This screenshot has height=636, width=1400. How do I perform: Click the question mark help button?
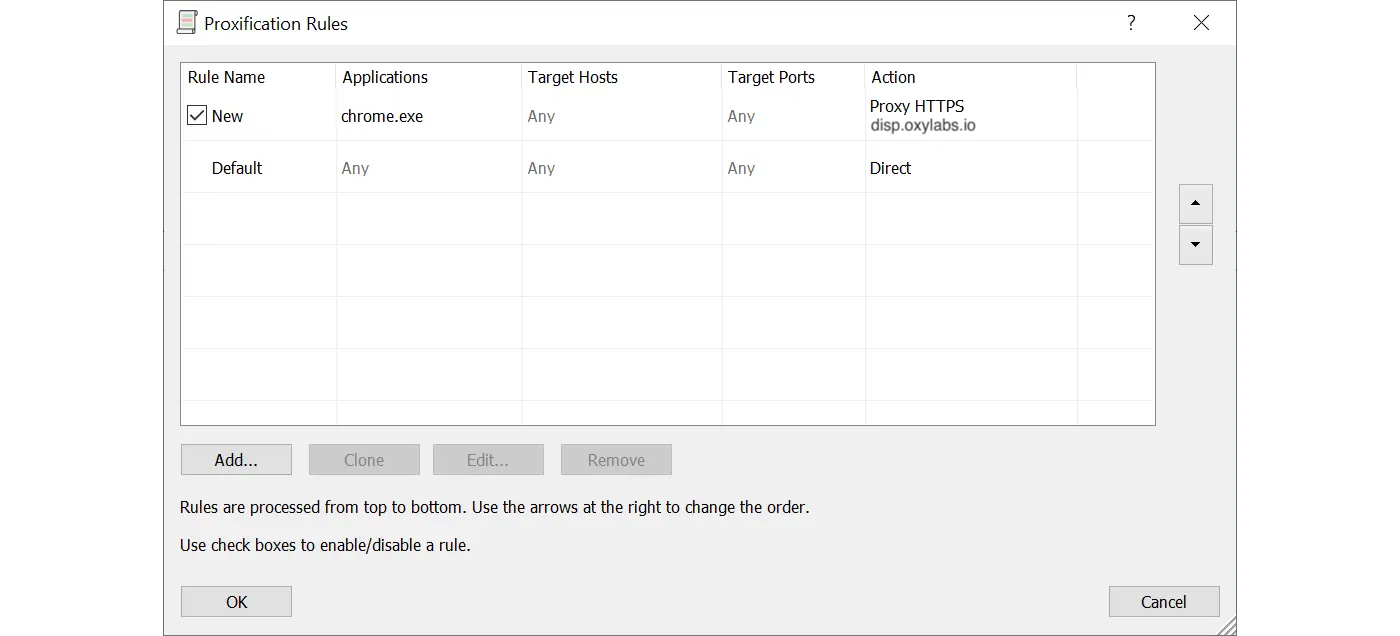(x=1131, y=23)
